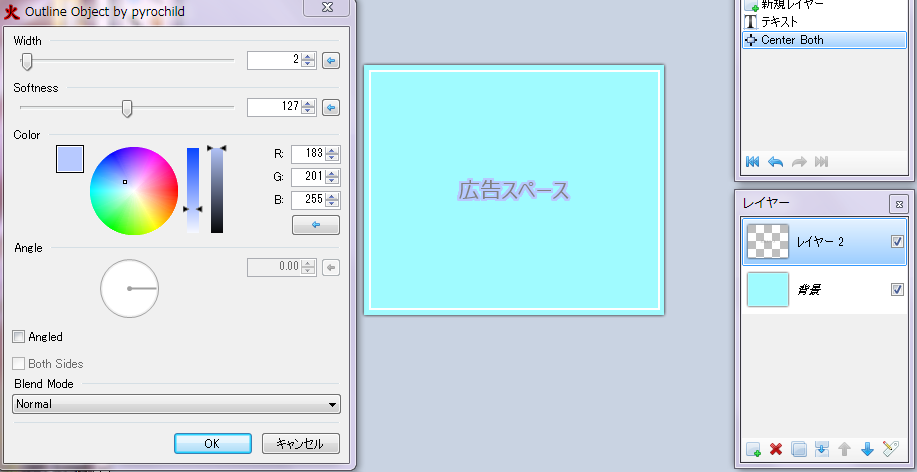Open layer properties

click(x=890, y=449)
